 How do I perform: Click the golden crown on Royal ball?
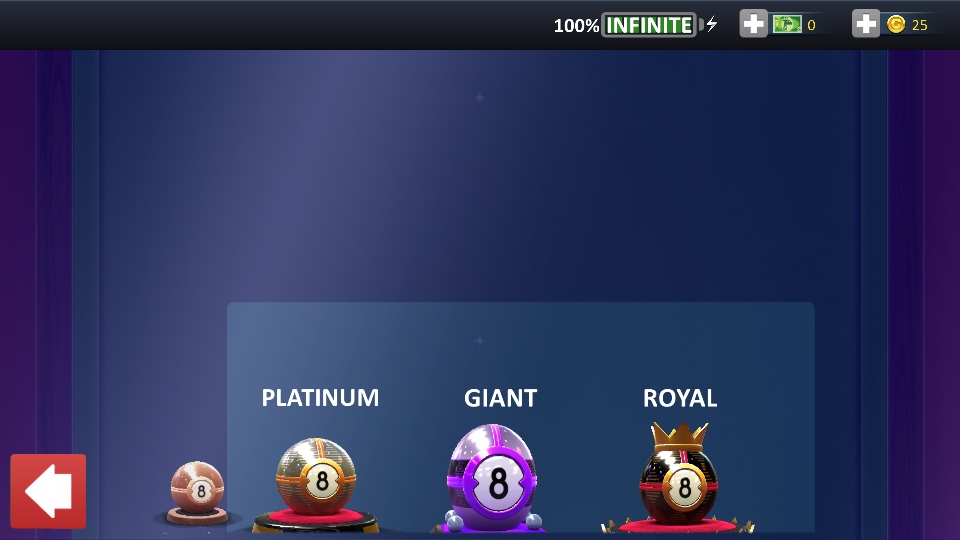tap(680, 435)
